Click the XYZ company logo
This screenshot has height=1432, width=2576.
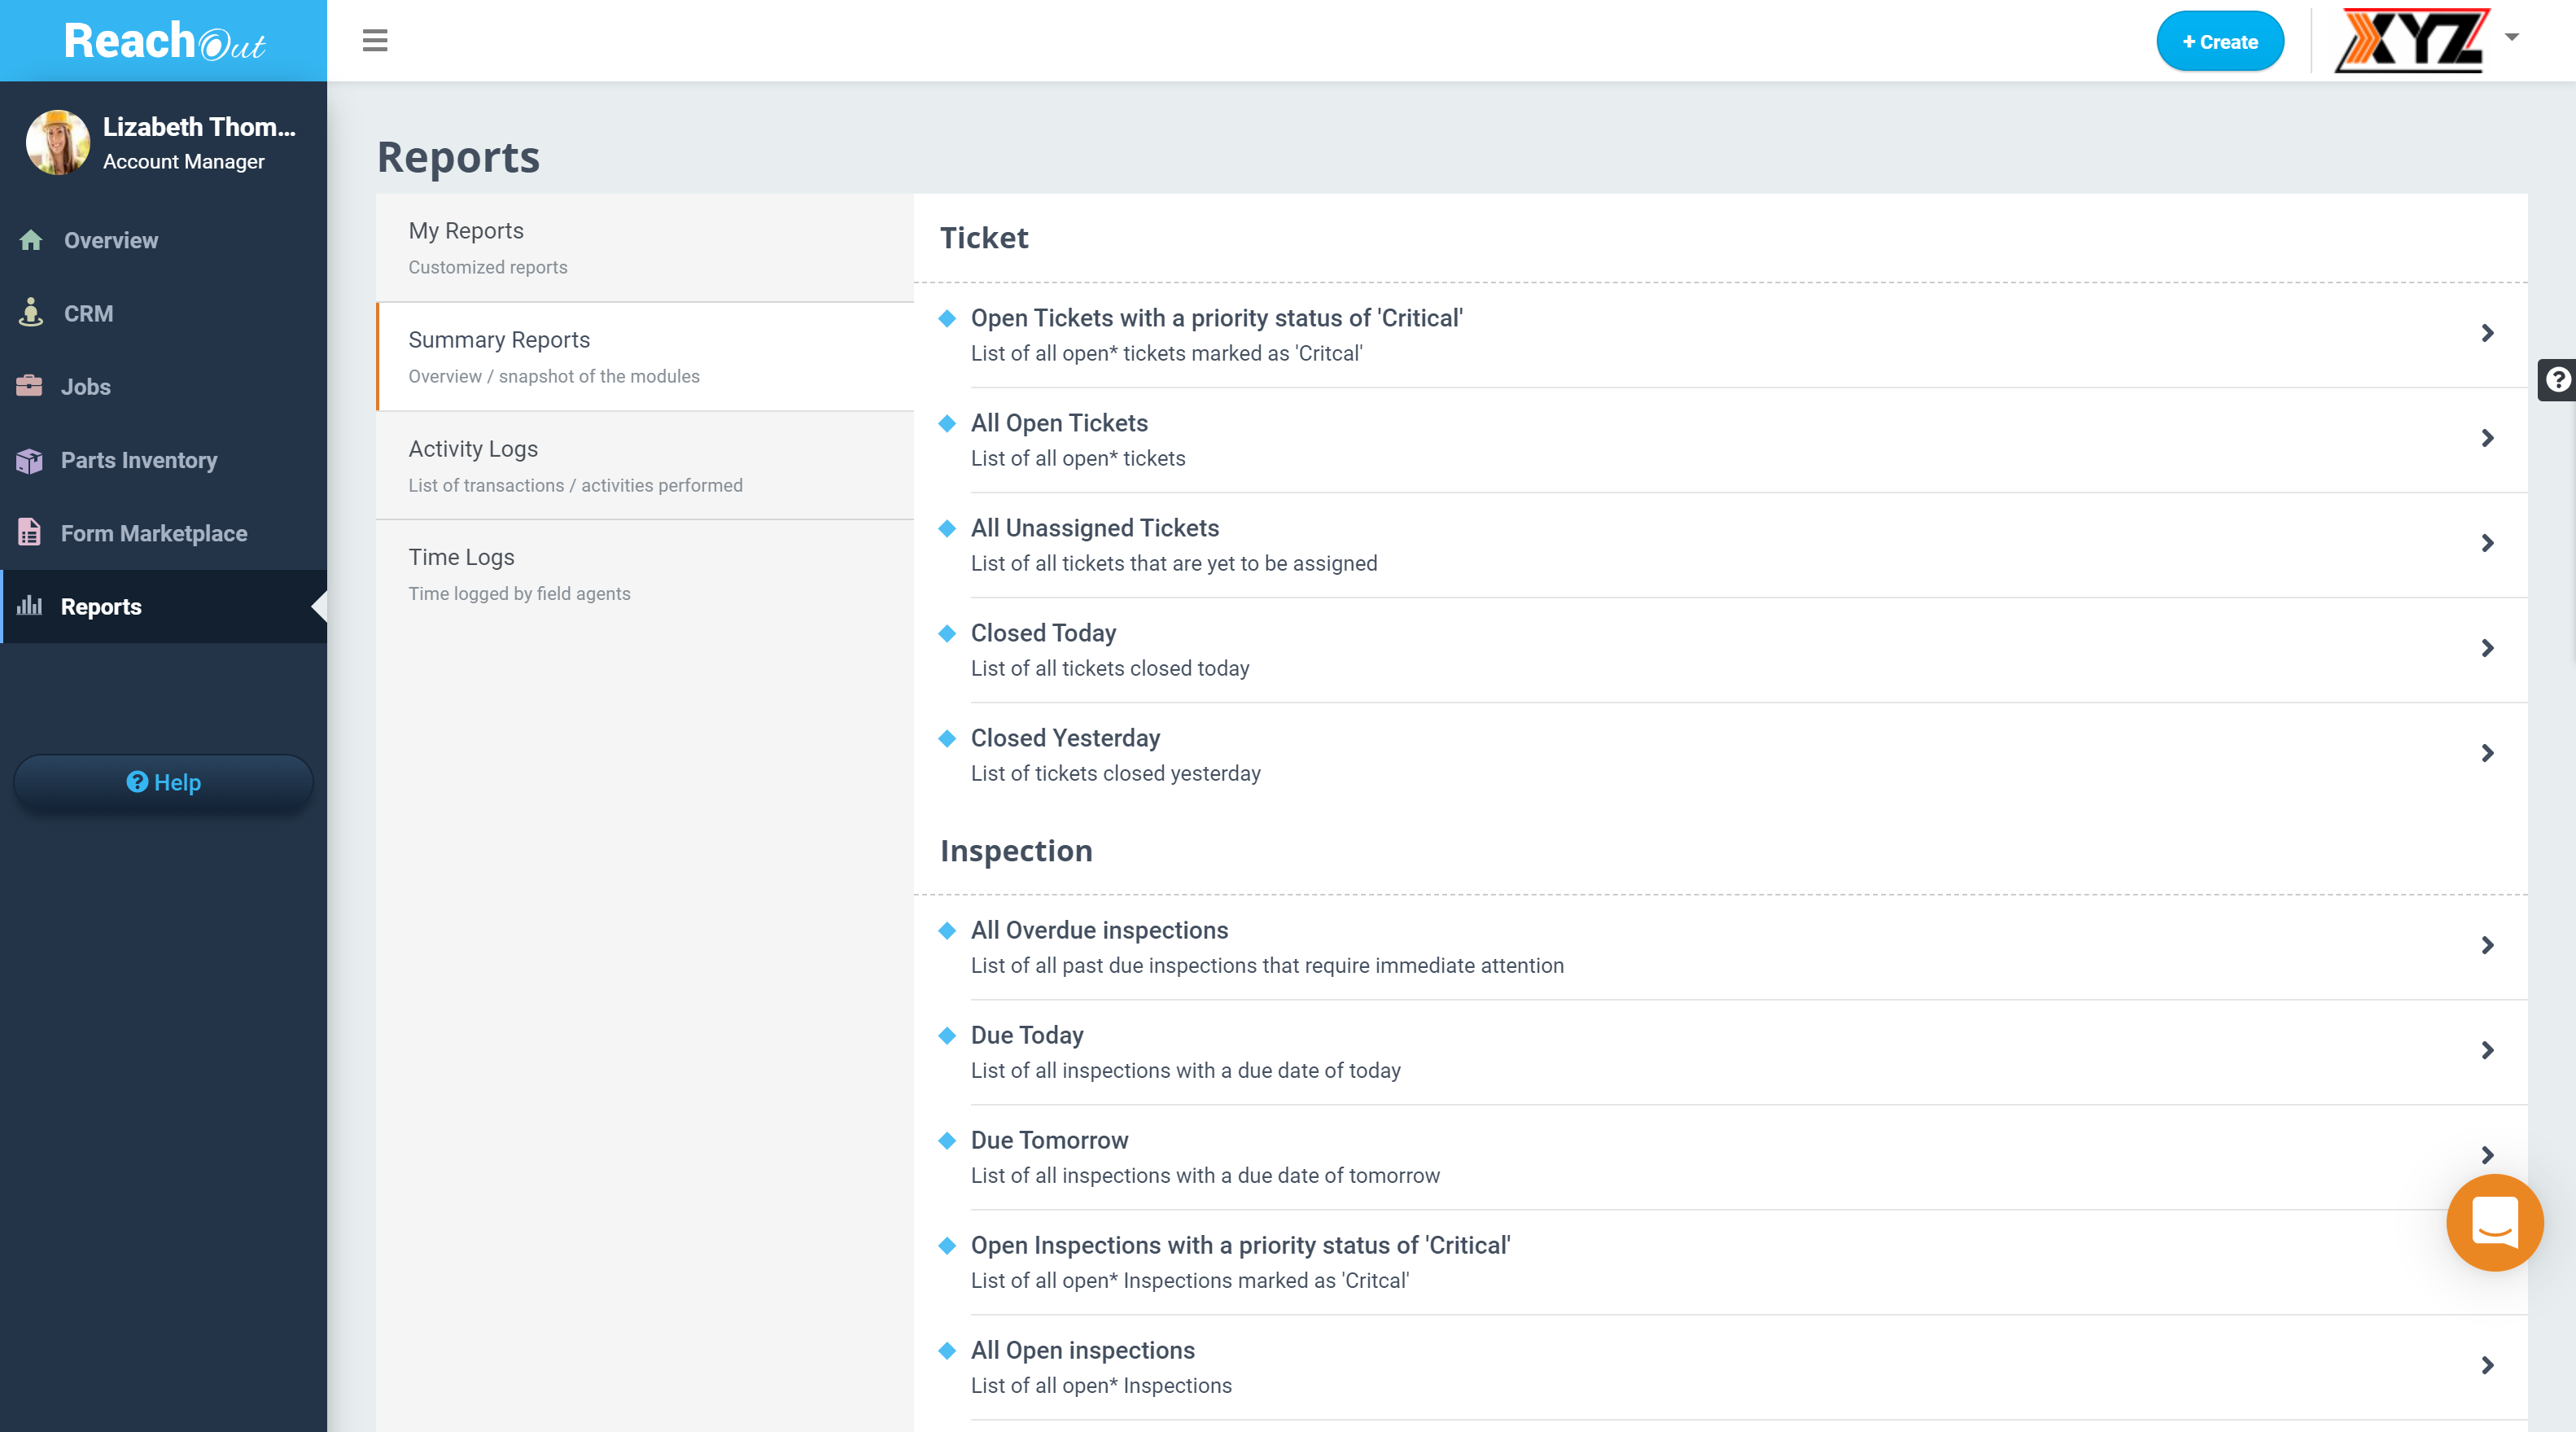coord(2412,41)
